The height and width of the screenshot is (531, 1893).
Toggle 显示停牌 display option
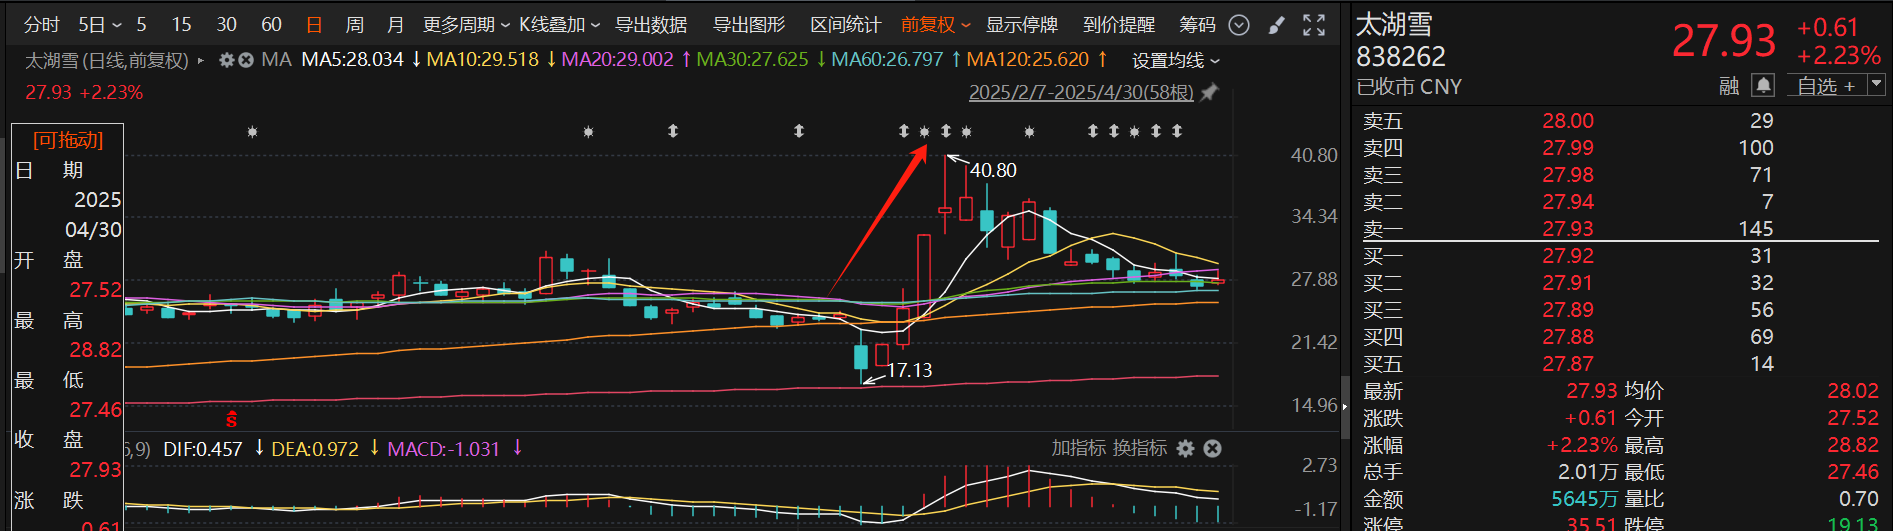(1021, 25)
